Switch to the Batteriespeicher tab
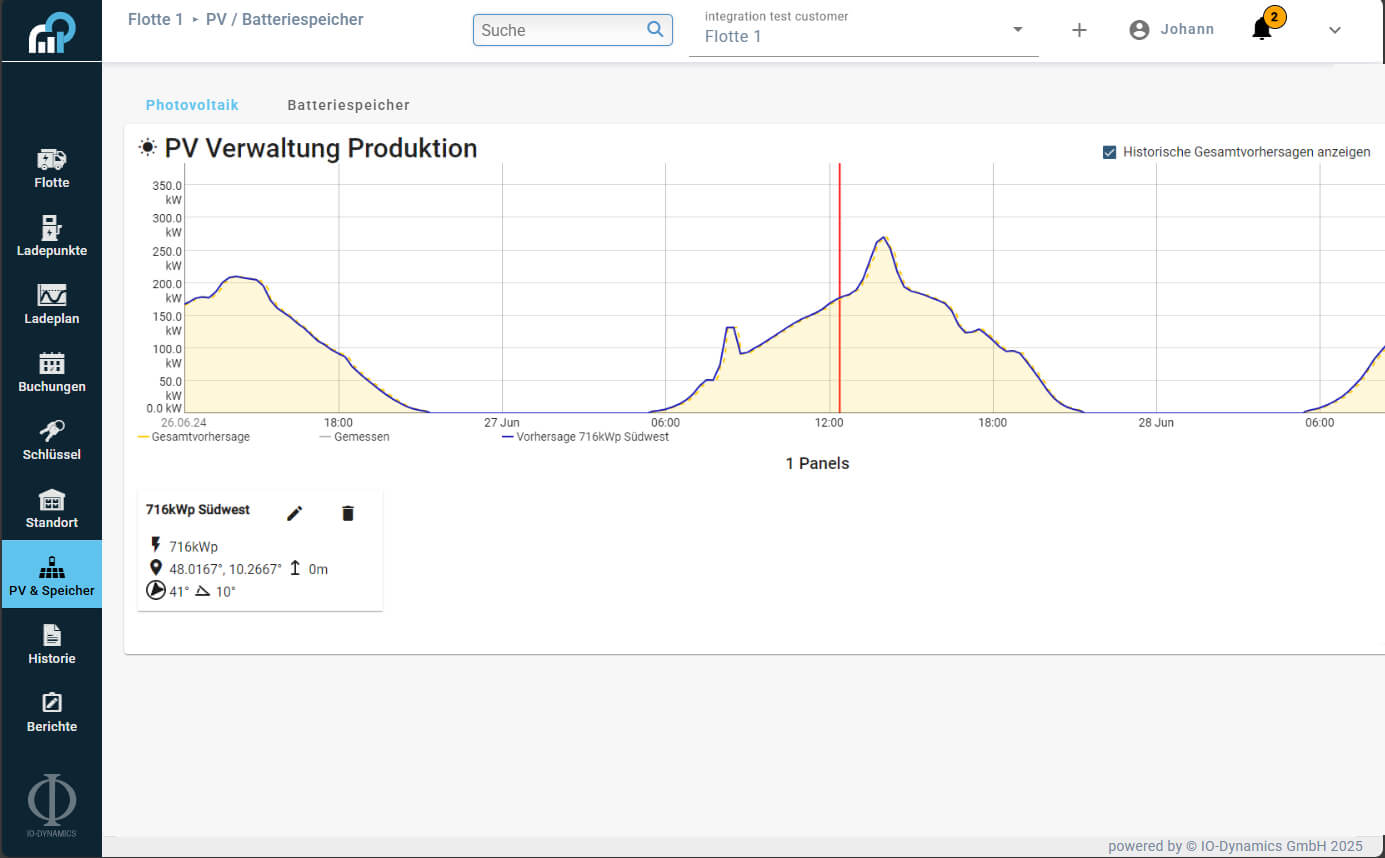 pyautogui.click(x=348, y=105)
